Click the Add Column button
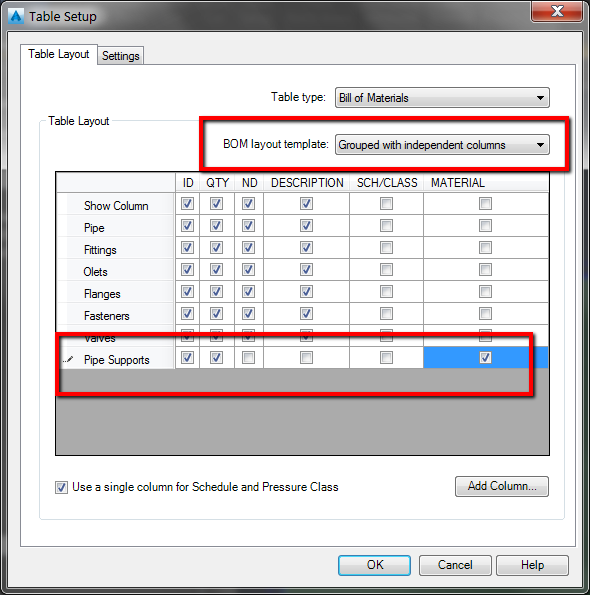This screenshot has width=590, height=595. pos(502,486)
